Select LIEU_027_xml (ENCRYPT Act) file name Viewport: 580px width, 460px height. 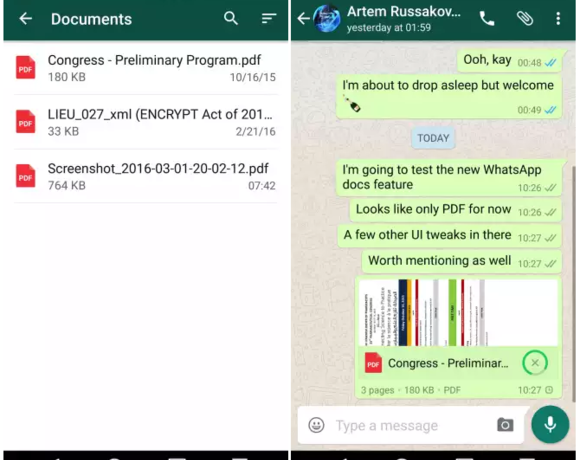(160, 115)
